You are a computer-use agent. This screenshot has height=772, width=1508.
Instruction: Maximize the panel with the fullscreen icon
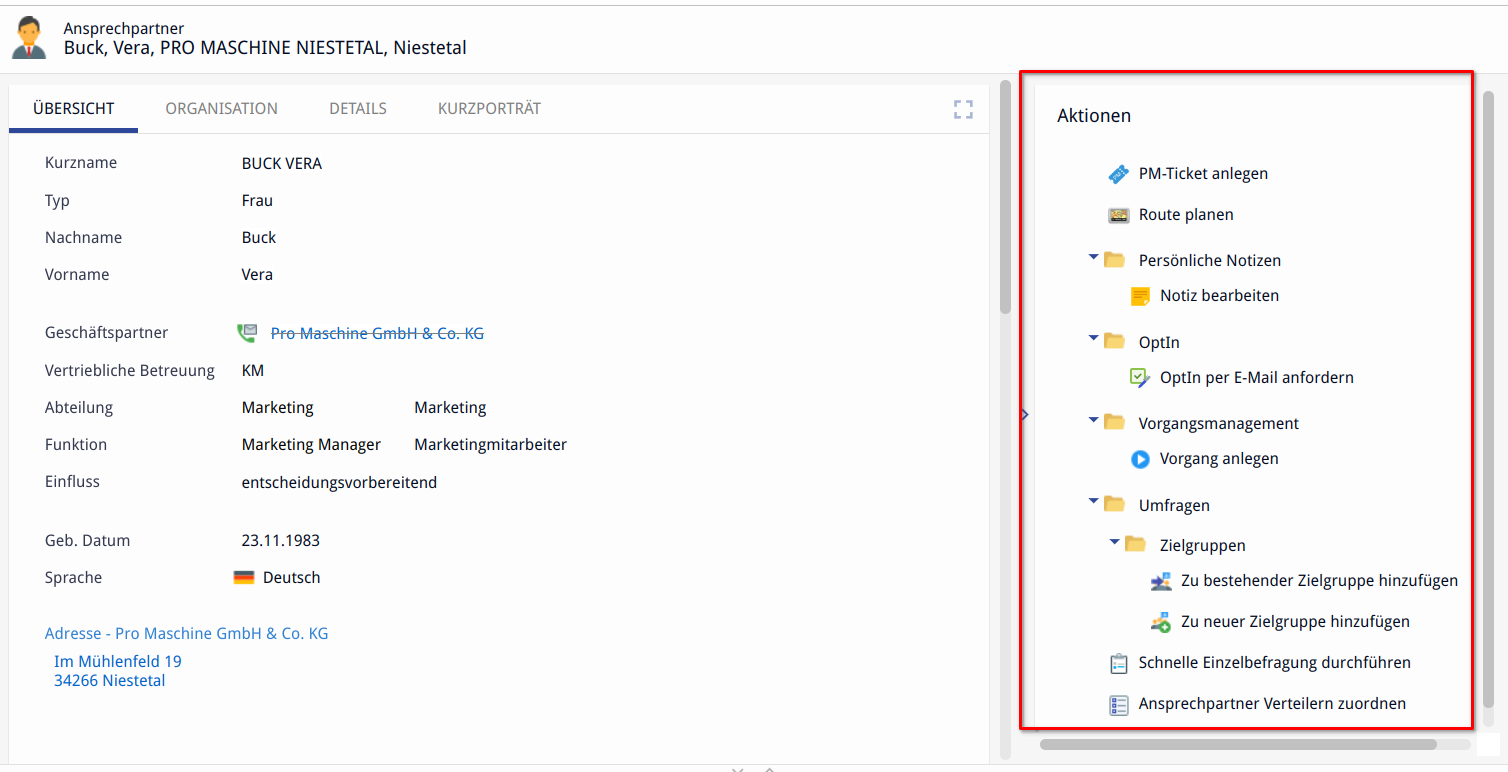963,110
